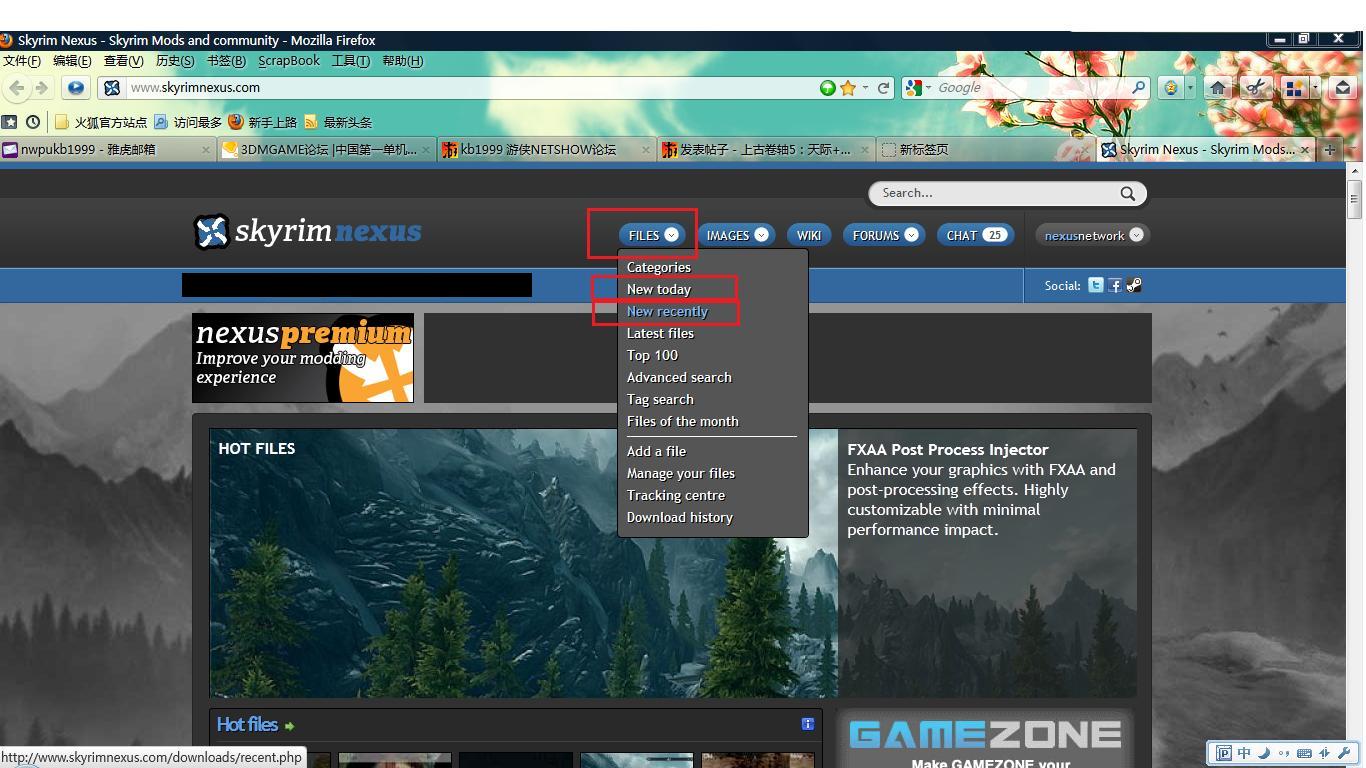The image size is (1366, 768).
Task: Click the Facebook social icon
Action: pos(1115,285)
